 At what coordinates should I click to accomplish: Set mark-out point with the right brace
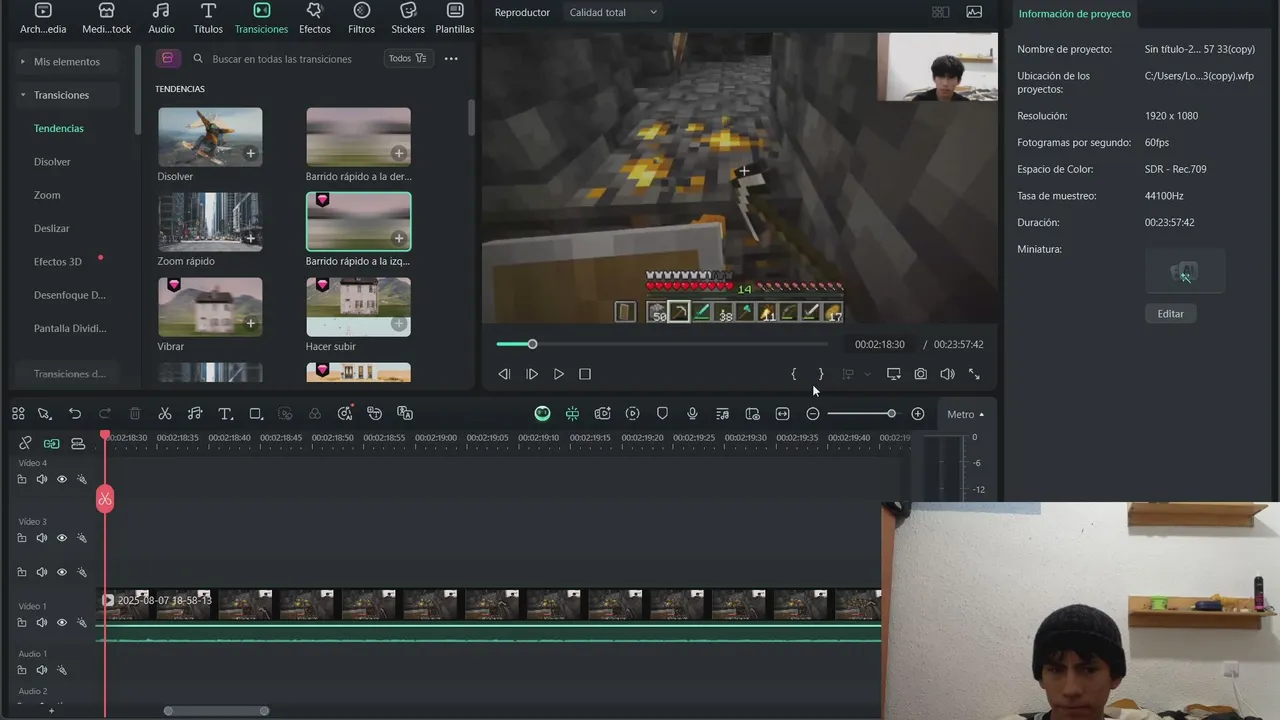coord(821,374)
